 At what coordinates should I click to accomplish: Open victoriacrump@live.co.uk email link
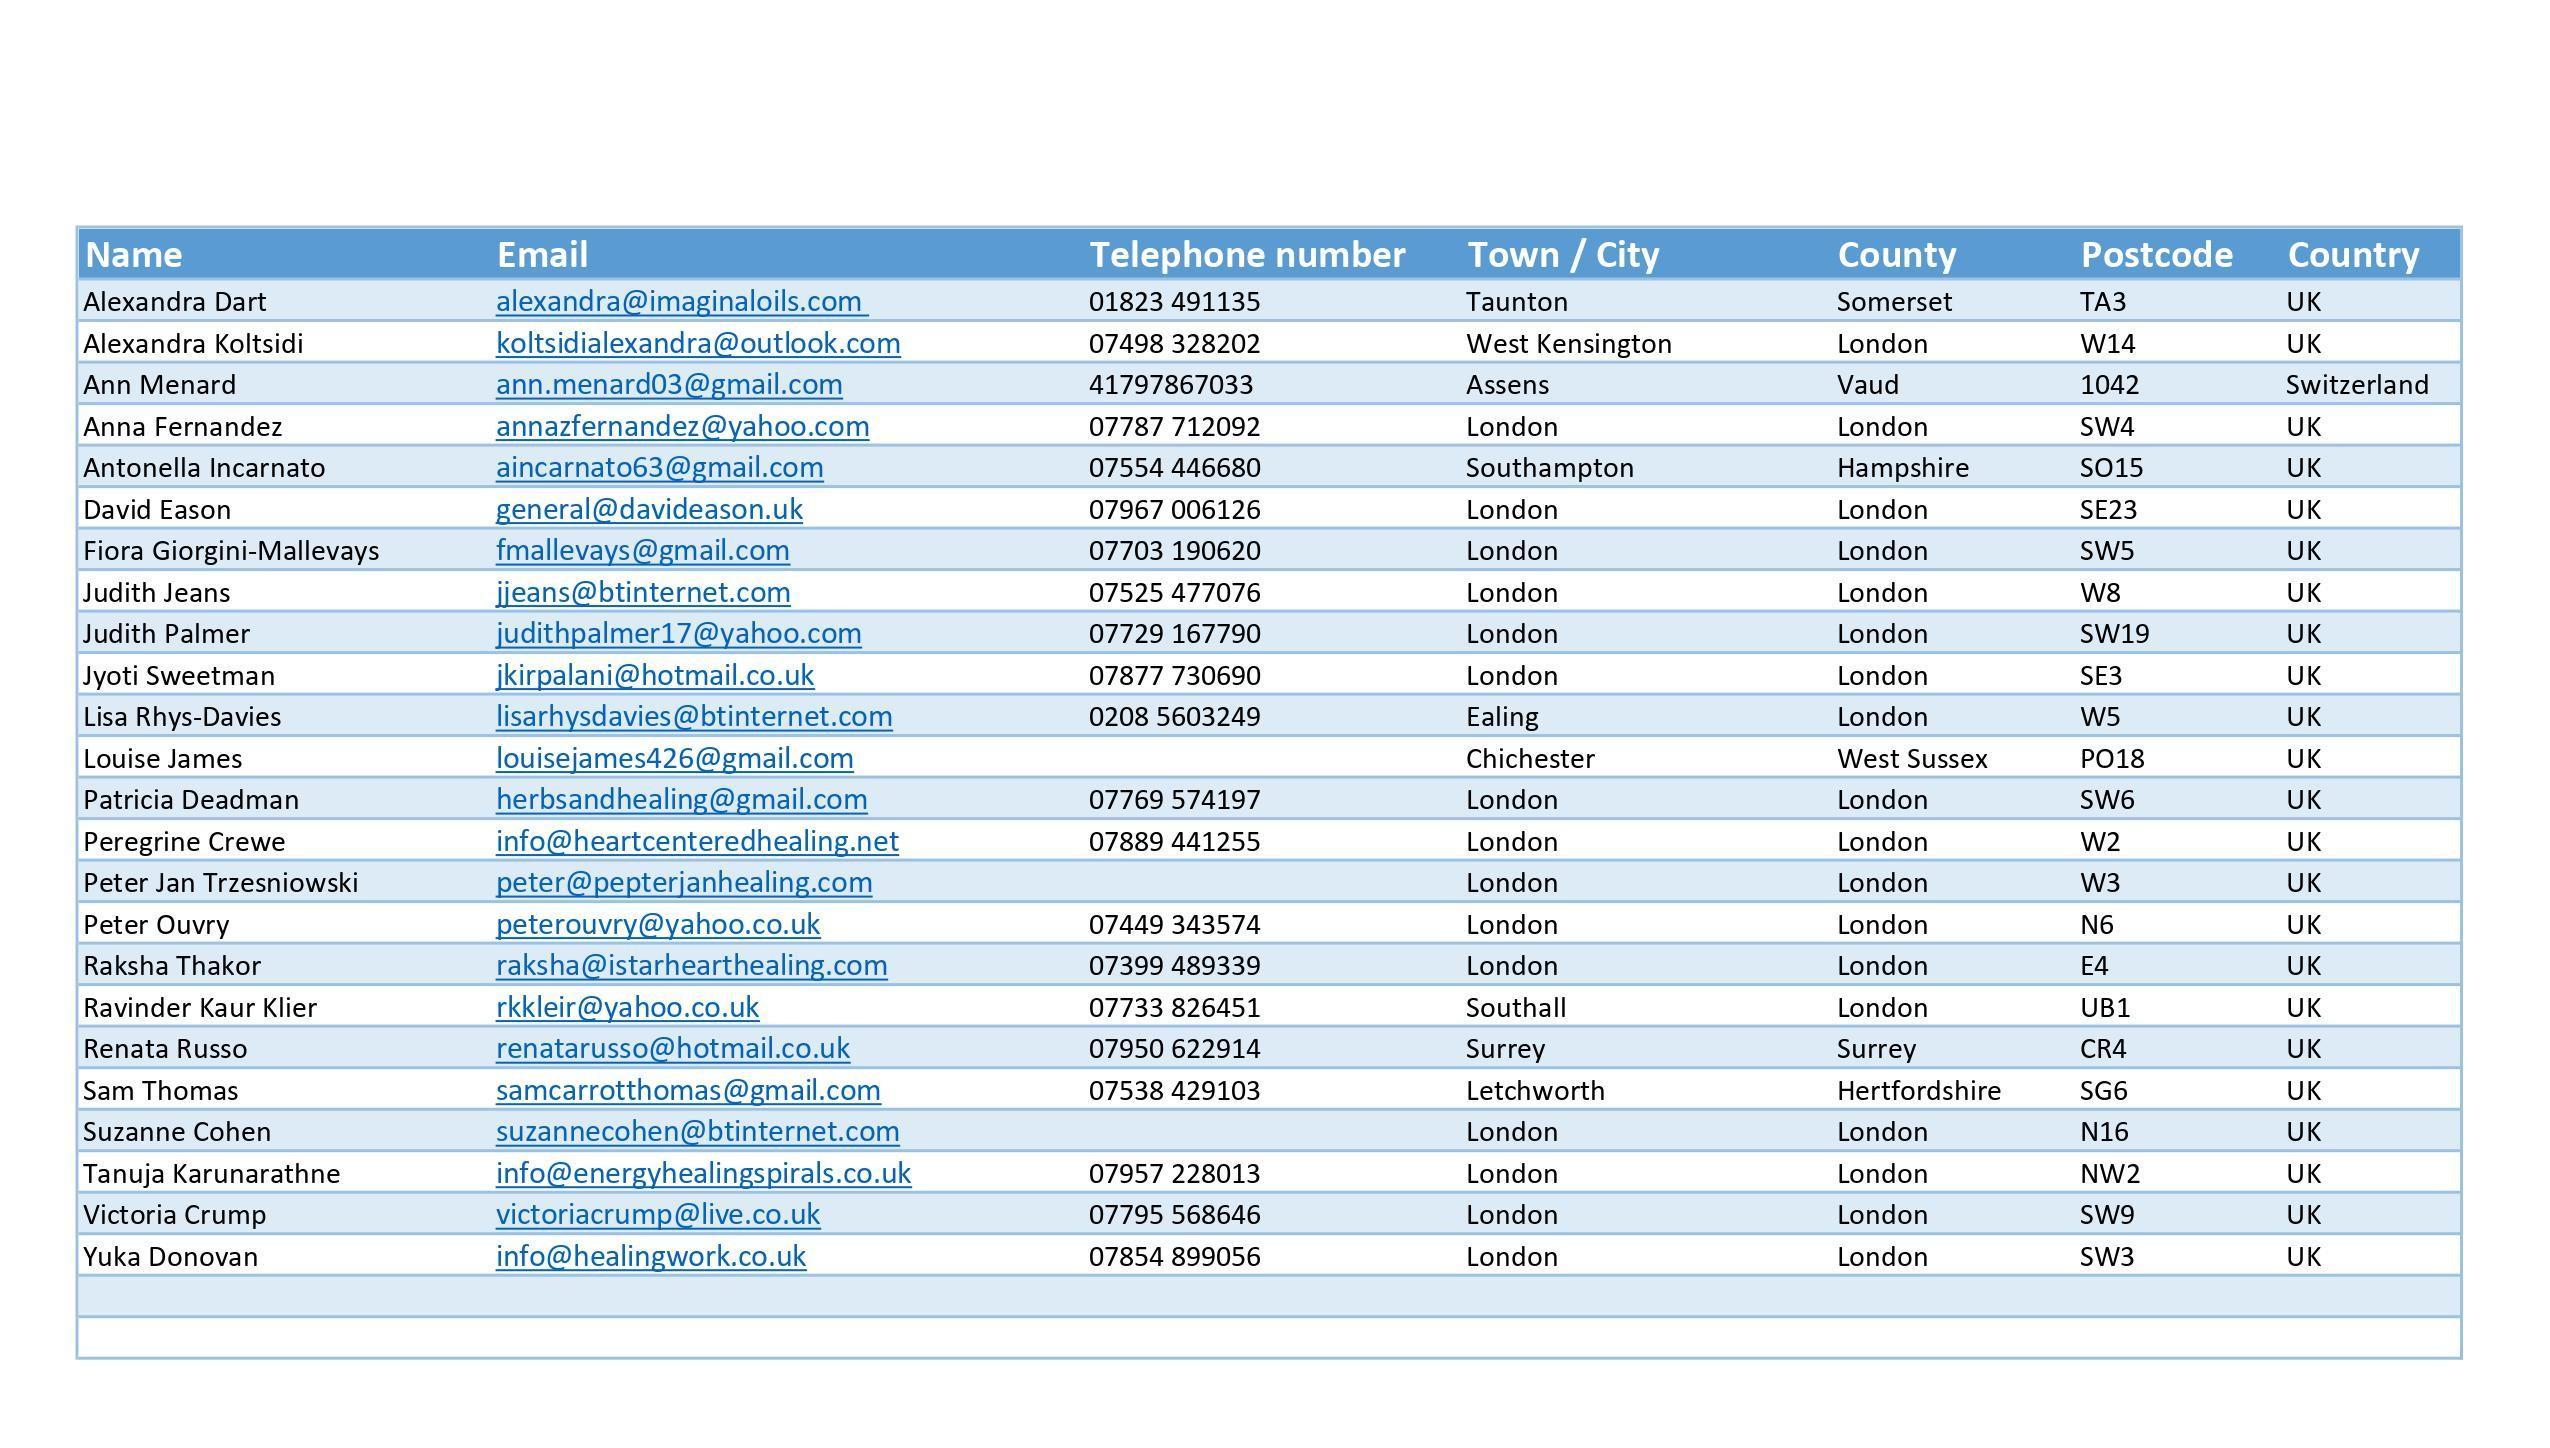click(658, 1214)
